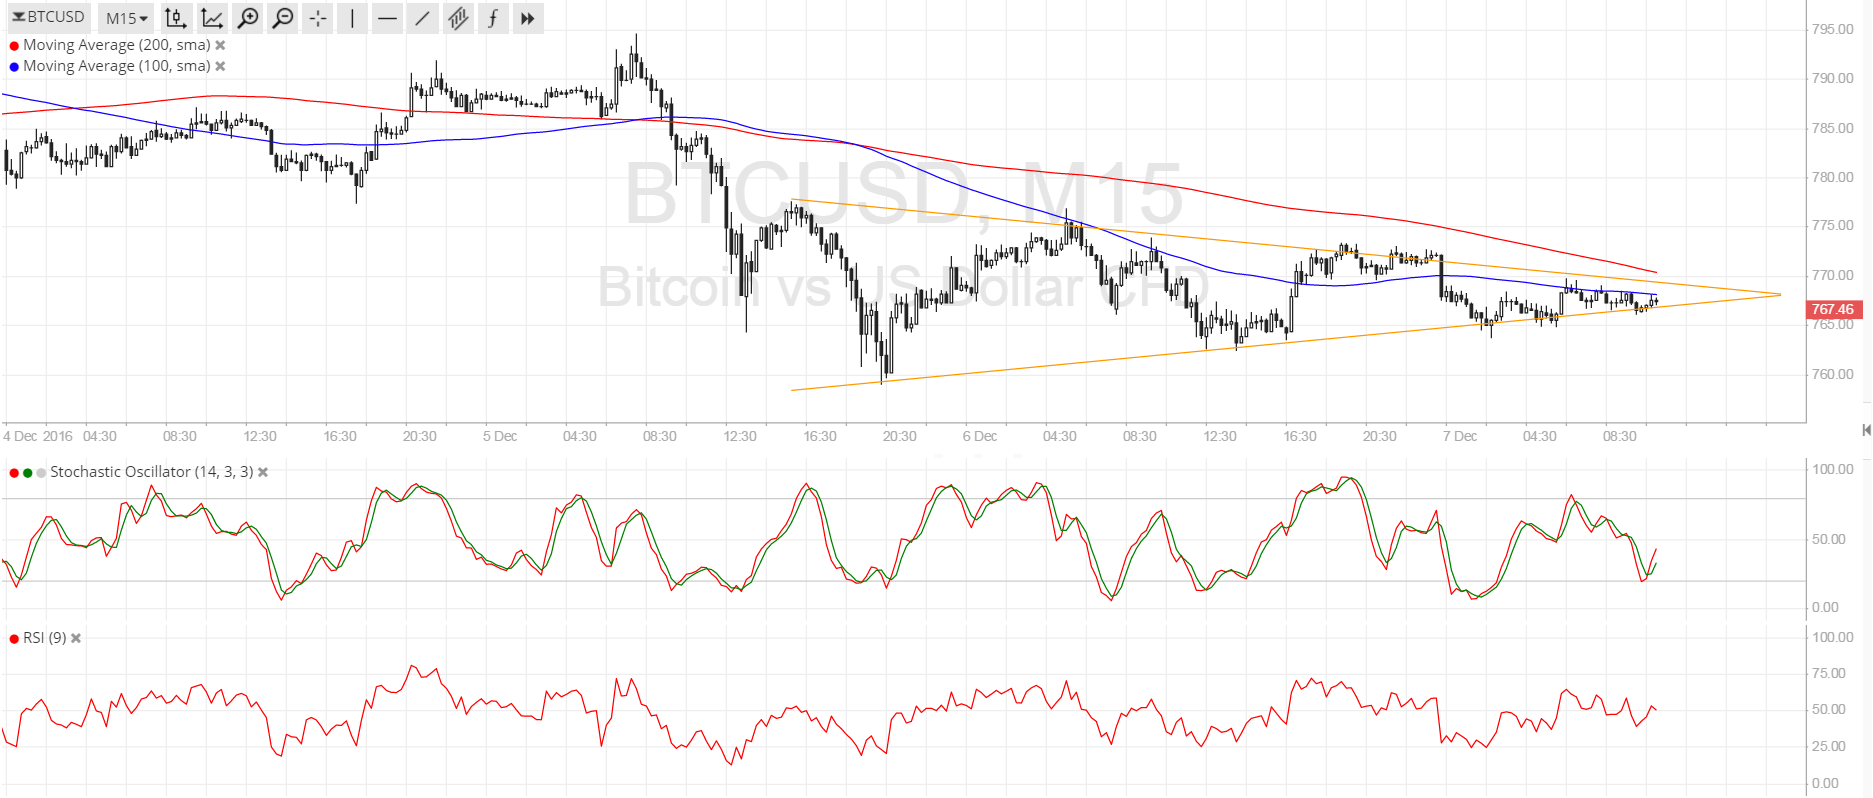Click the zoom in magnifier icon
The height and width of the screenshot is (798, 1873).
(248, 18)
